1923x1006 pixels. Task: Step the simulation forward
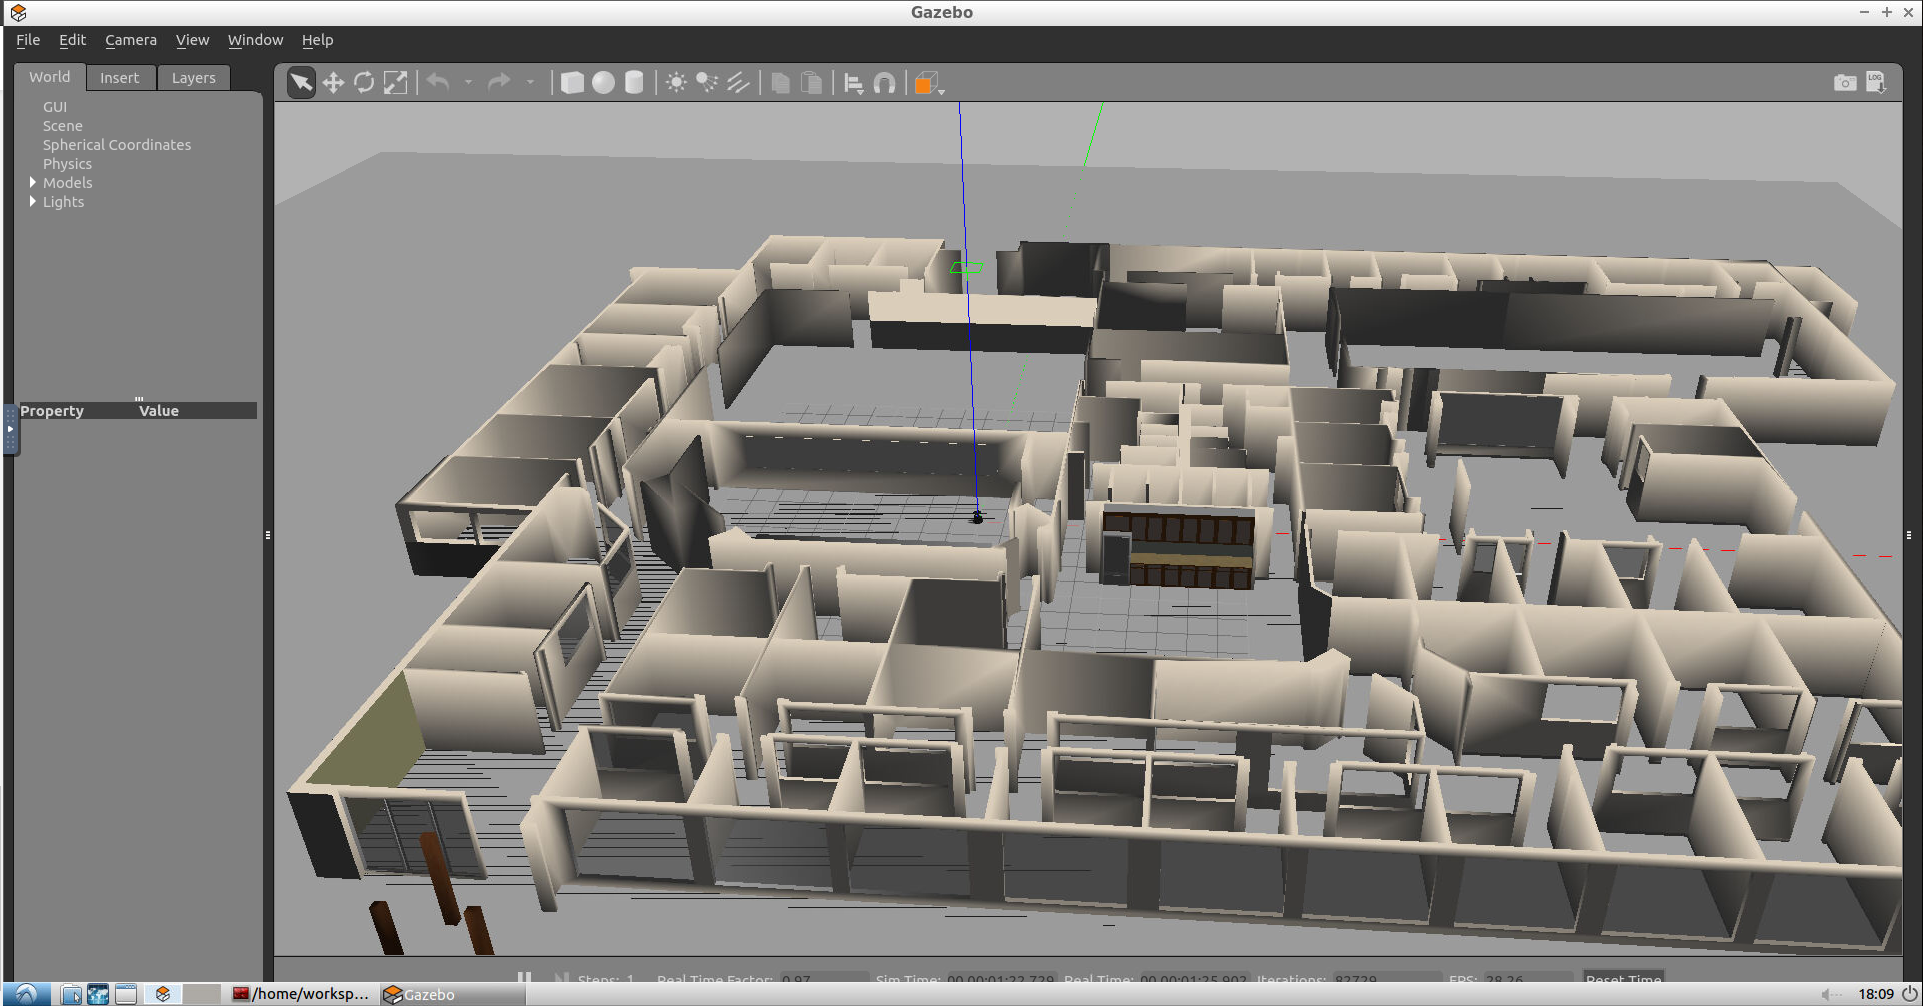(x=561, y=979)
